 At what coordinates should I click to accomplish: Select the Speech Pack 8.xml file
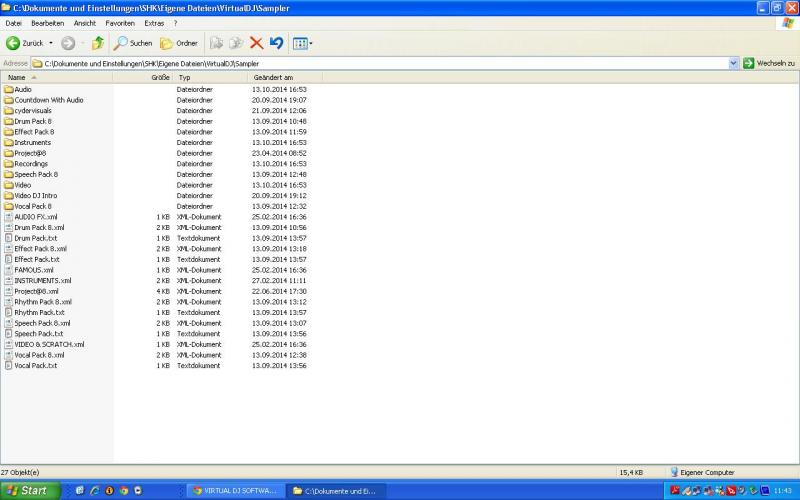pyautogui.click(x=37, y=323)
